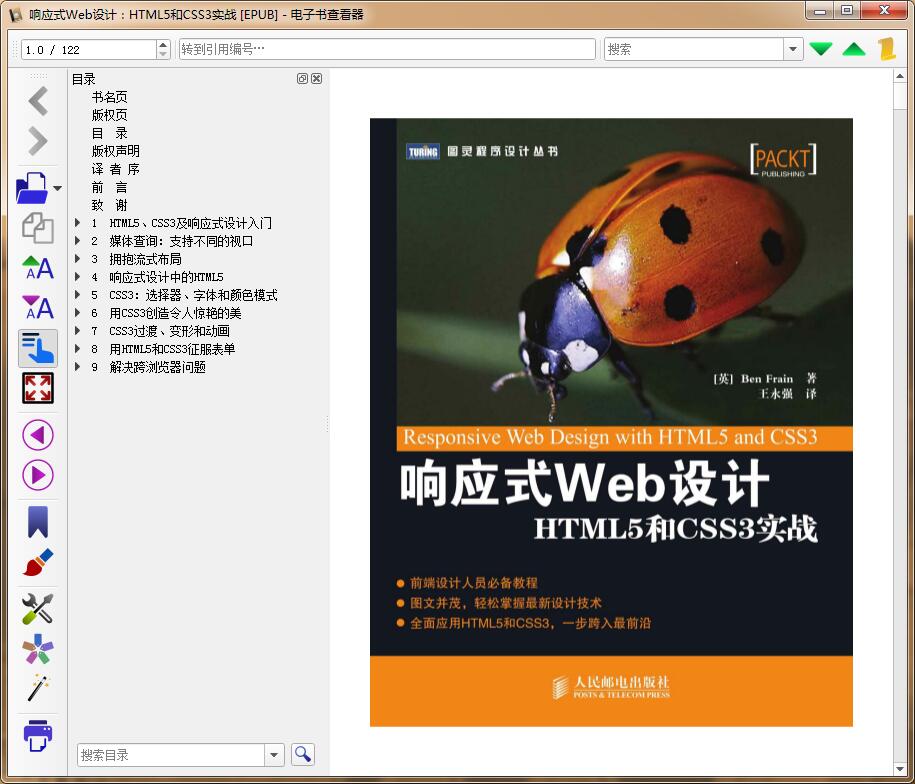The height and width of the screenshot is (784, 915).
Task: Open chapter title CSS3过渡、变形和动画
Action: [169, 331]
